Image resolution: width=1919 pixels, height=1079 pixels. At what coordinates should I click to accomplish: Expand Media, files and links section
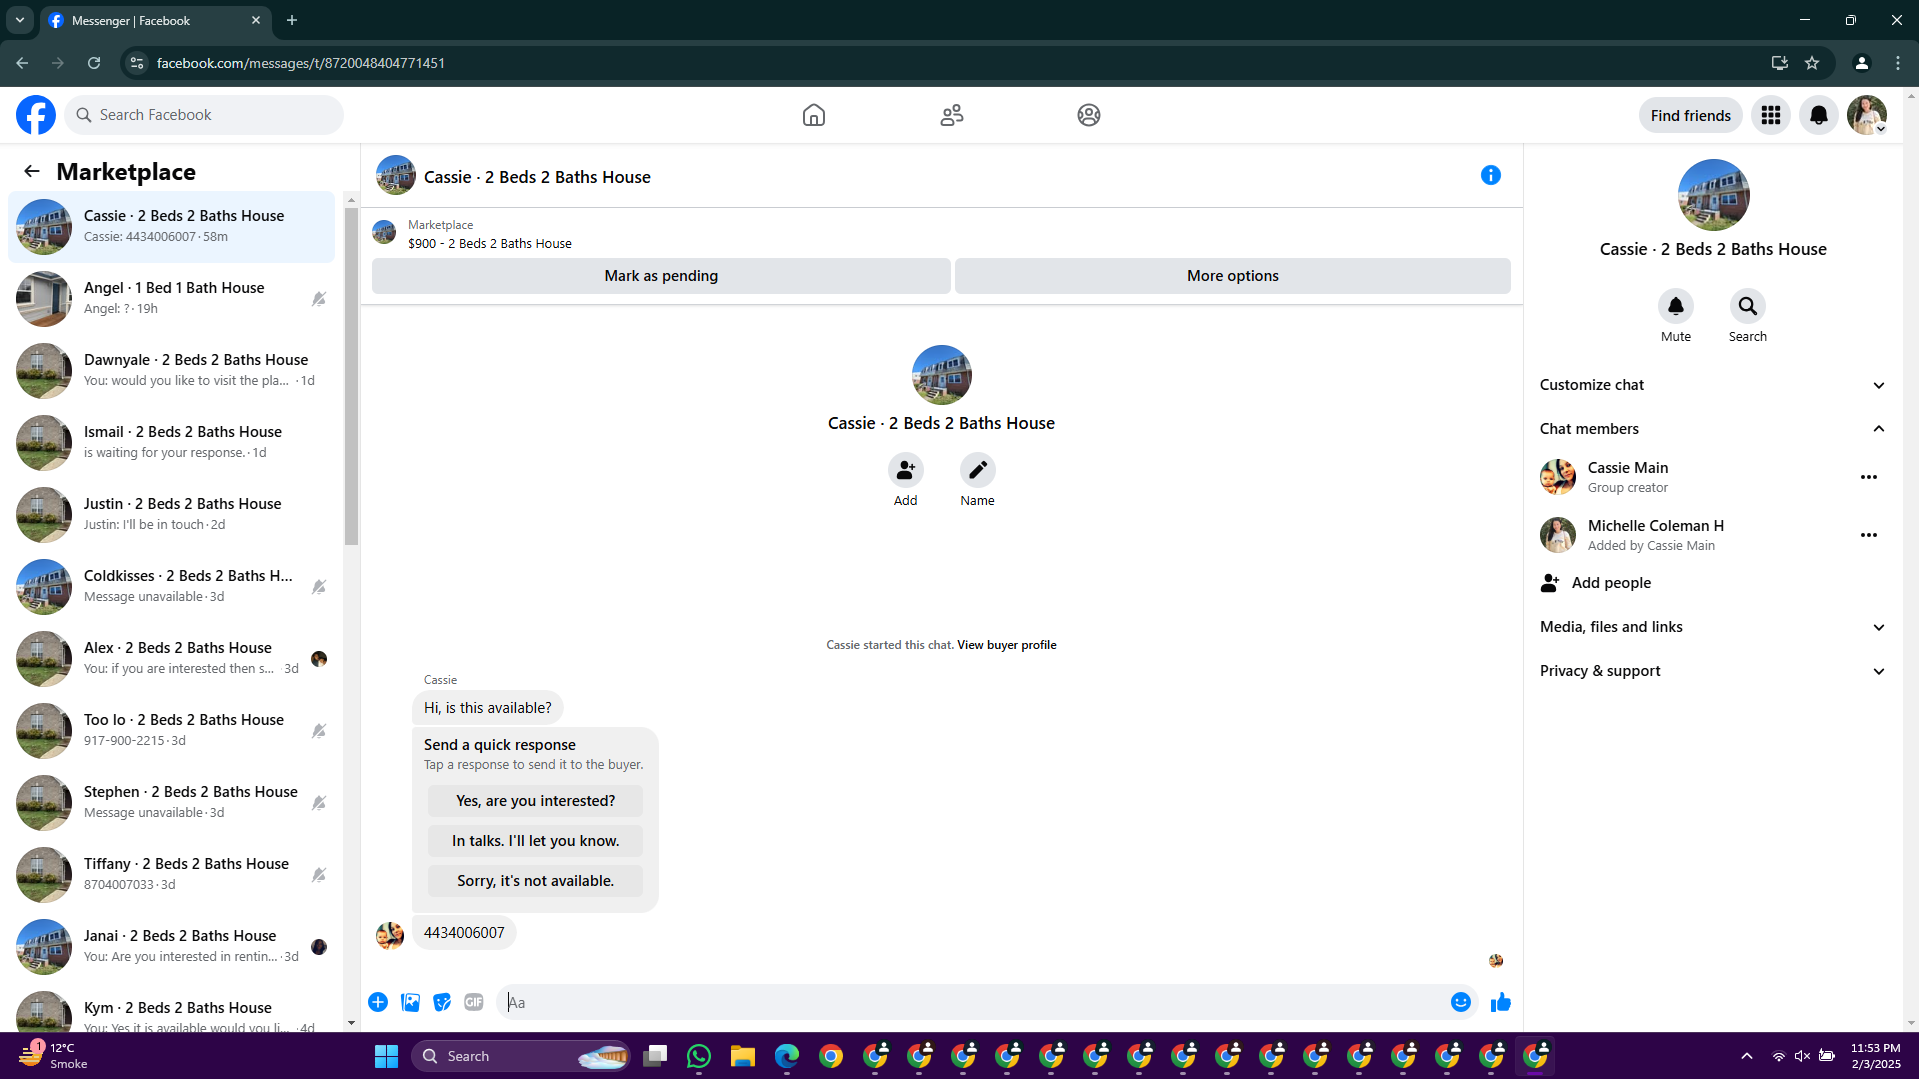point(1712,627)
